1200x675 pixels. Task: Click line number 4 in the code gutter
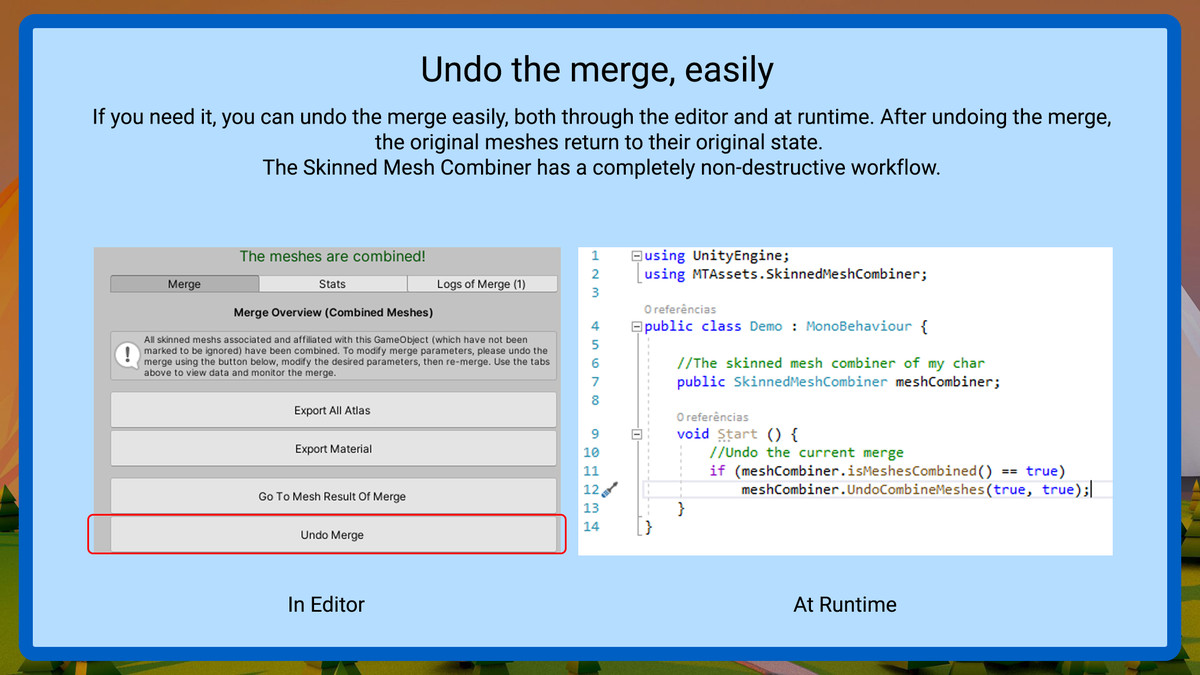point(595,327)
